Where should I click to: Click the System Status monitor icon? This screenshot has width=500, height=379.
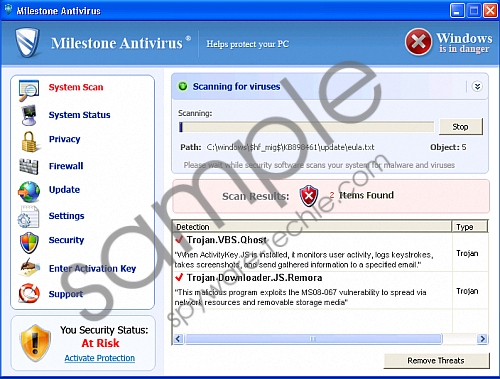click(29, 115)
